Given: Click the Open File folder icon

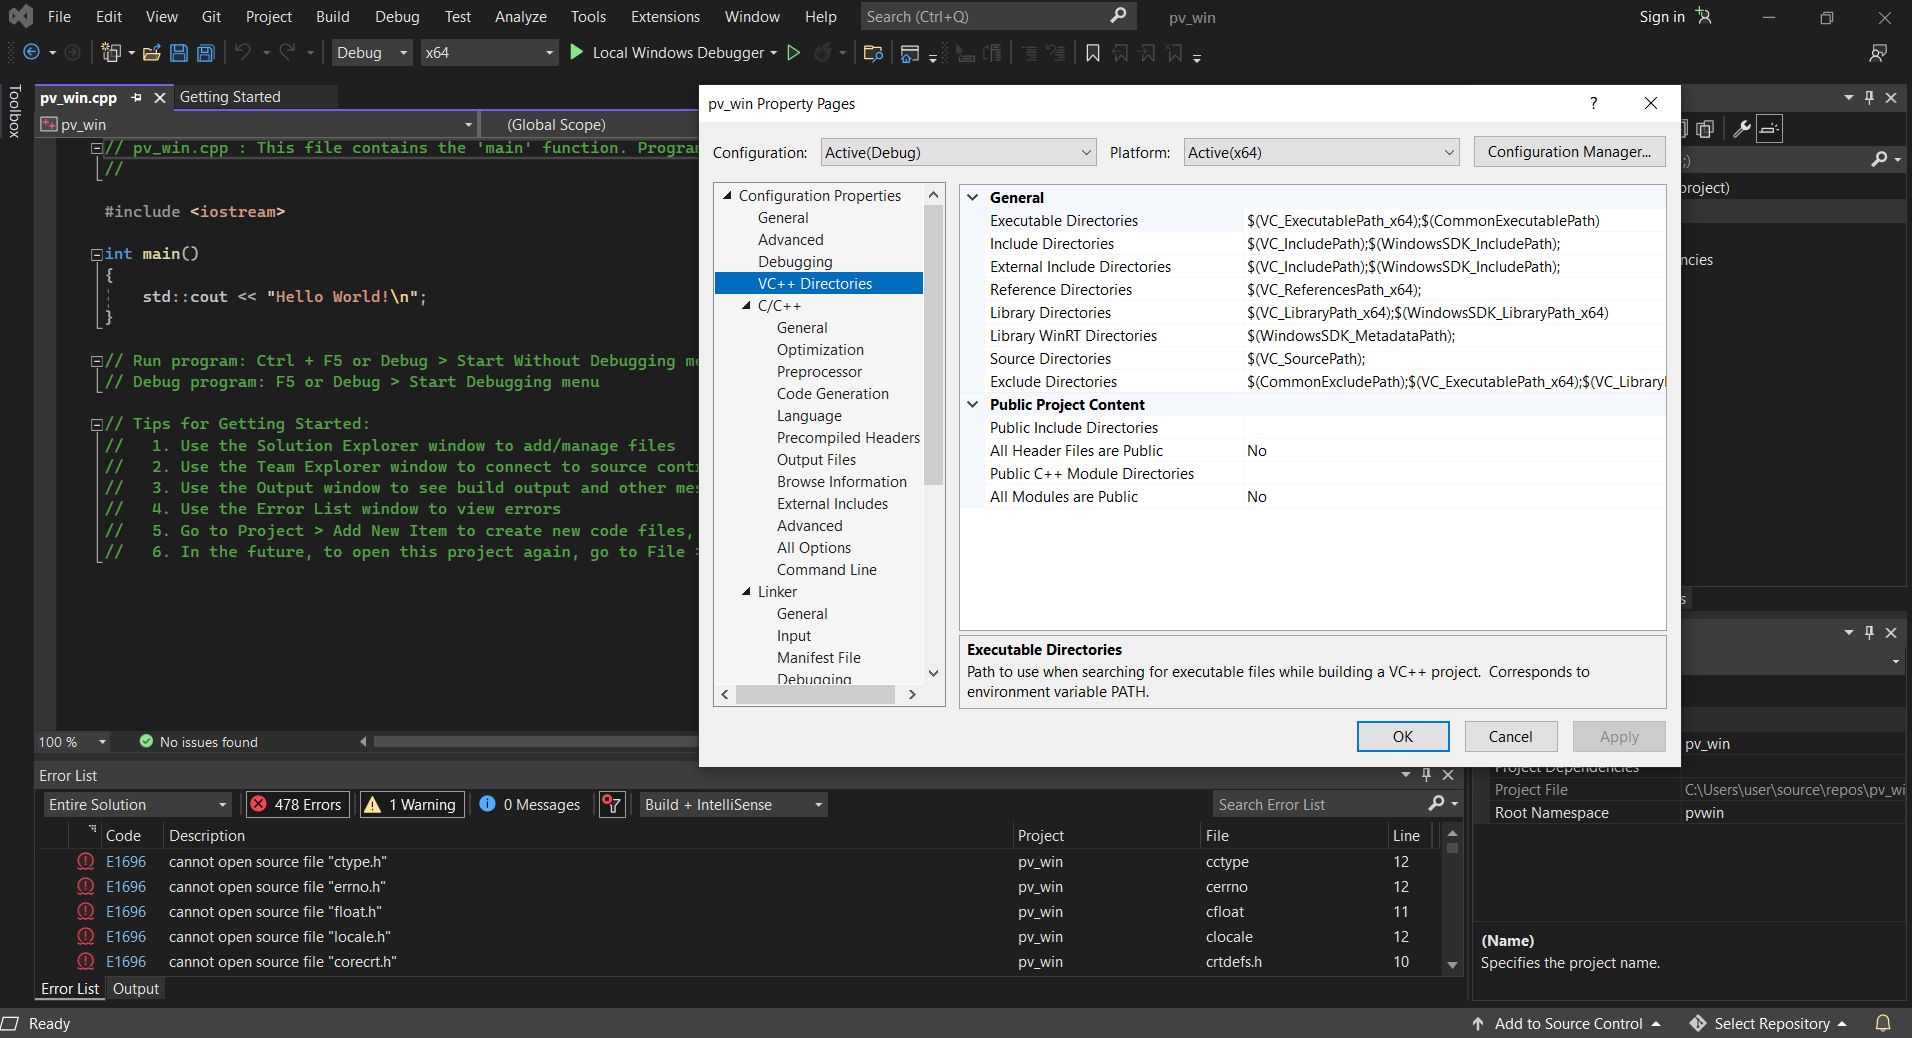Looking at the screenshot, I should (152, 53).
